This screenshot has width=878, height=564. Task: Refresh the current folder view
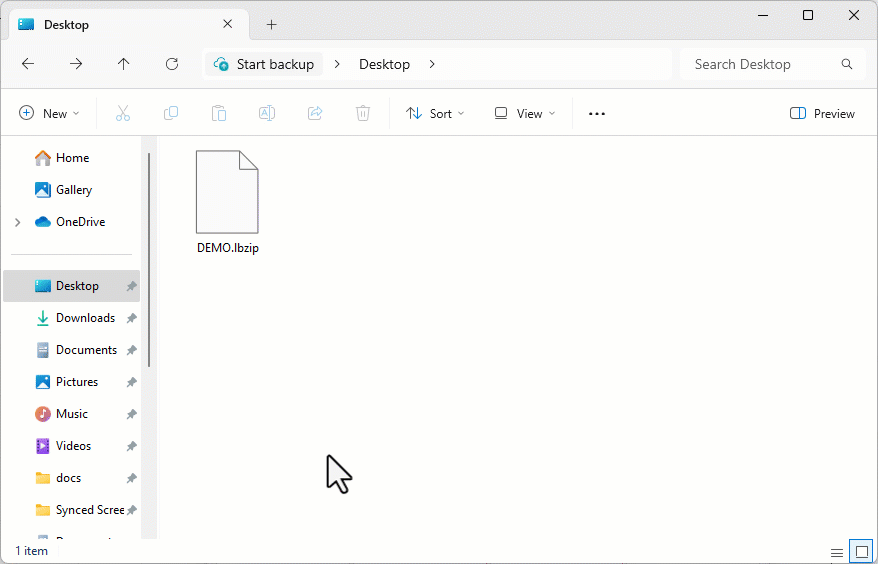click(172, 64)
